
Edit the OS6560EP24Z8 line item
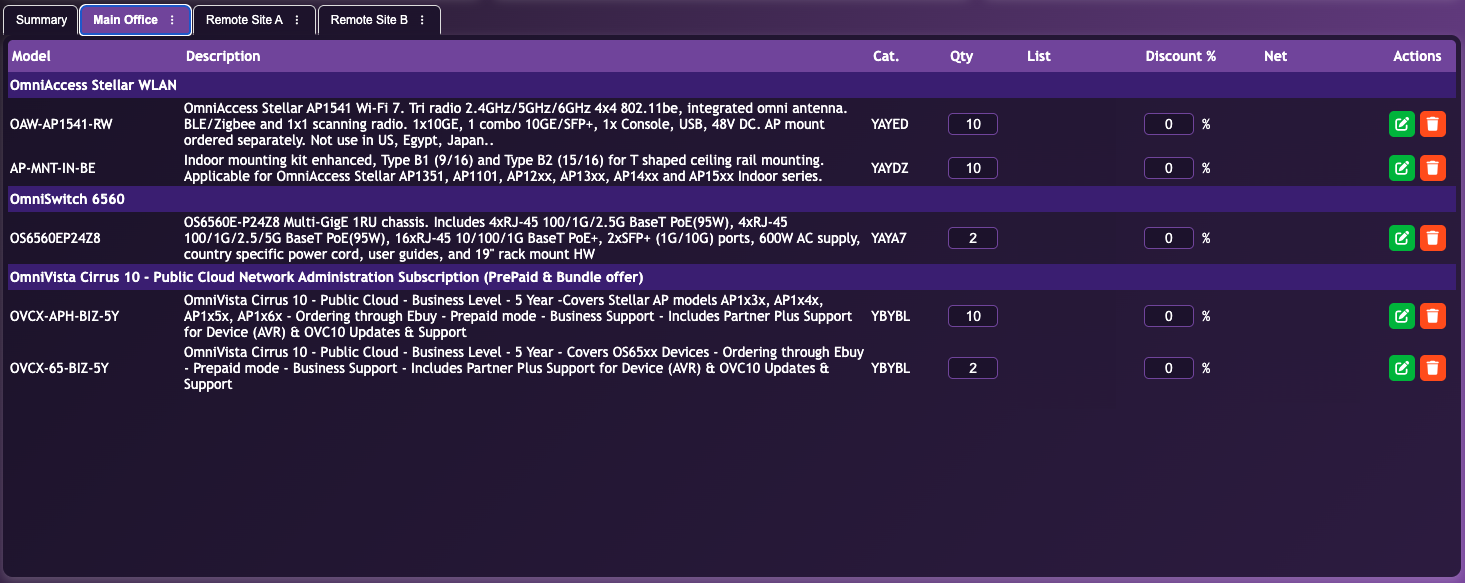(1402, 238)
